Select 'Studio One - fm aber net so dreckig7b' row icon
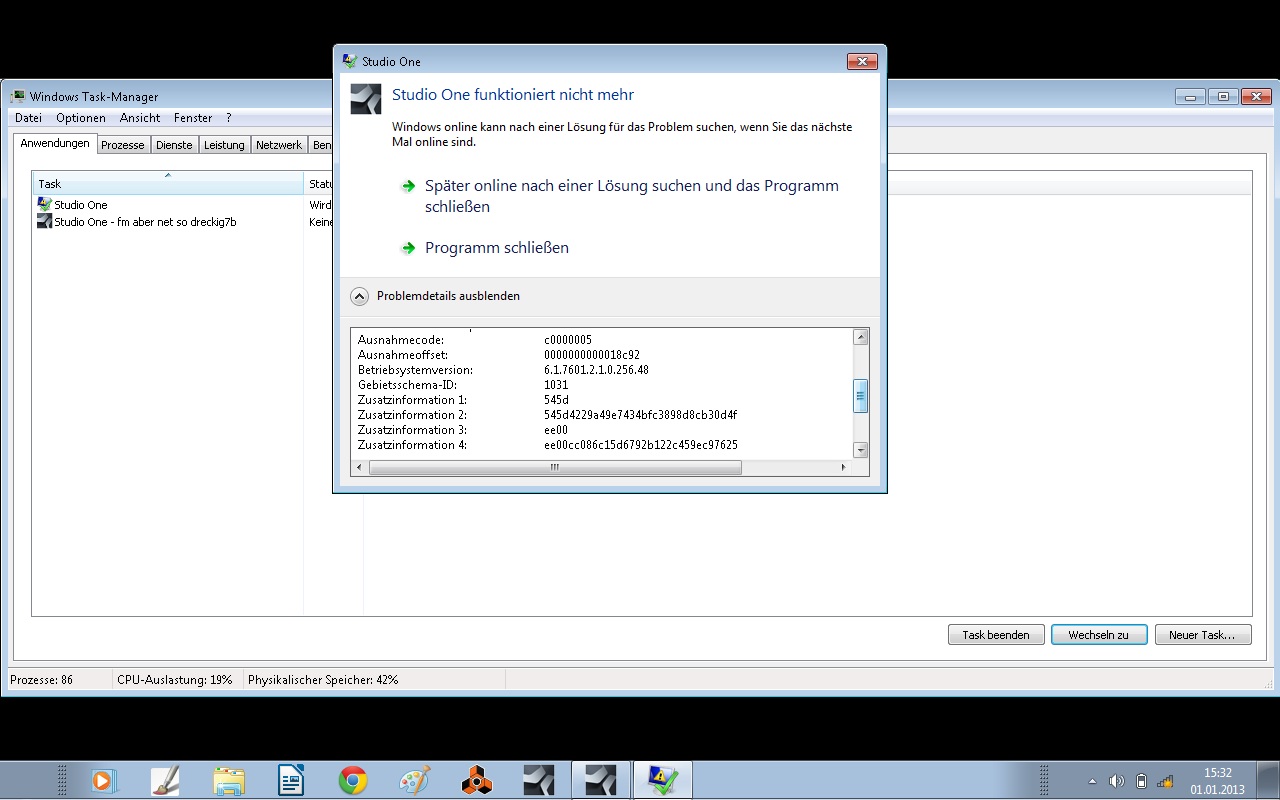 coord(44,221)
